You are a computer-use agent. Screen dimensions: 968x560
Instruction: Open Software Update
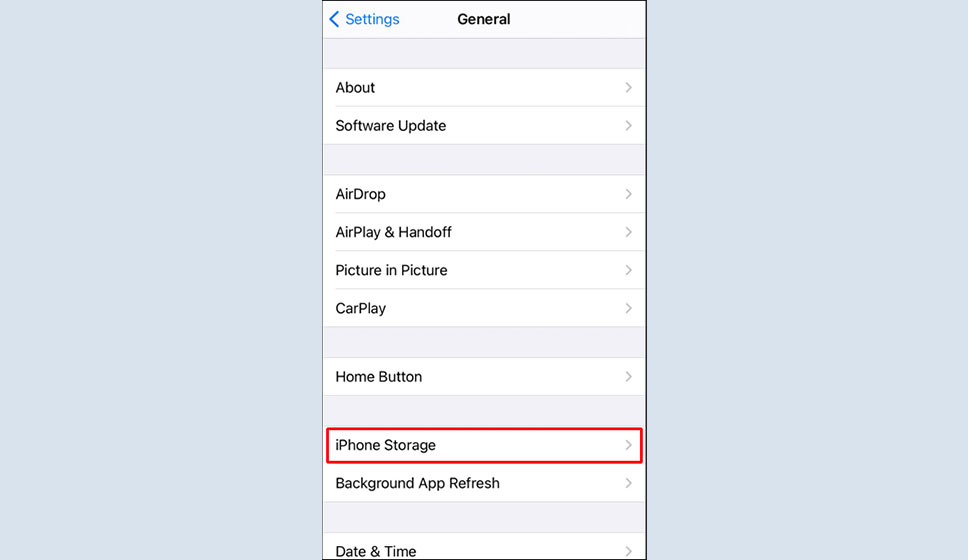click(x=484, y=126)
